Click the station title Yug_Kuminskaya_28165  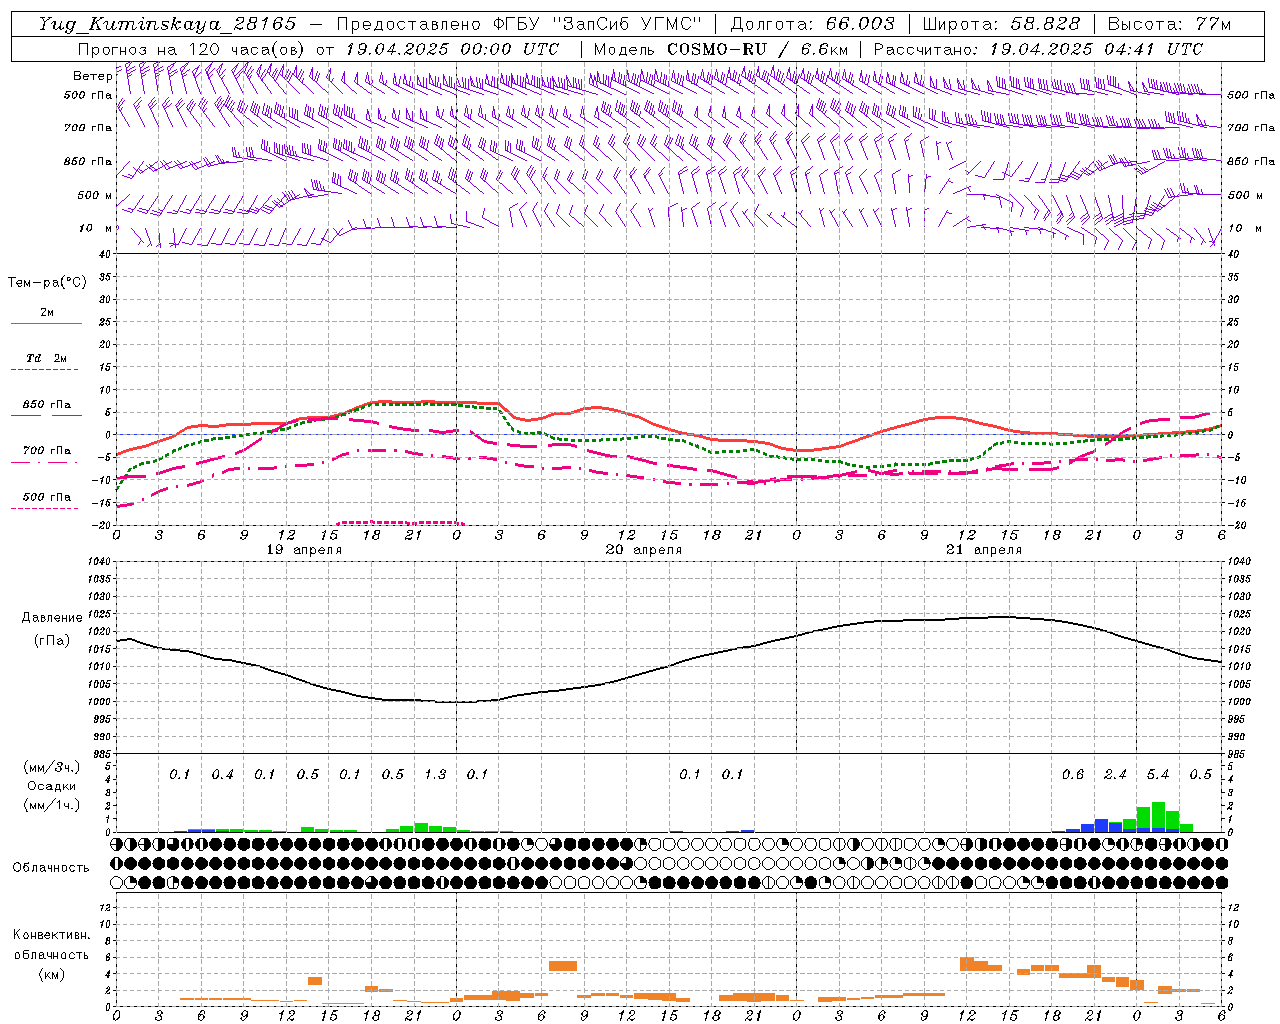click(167, 24)
